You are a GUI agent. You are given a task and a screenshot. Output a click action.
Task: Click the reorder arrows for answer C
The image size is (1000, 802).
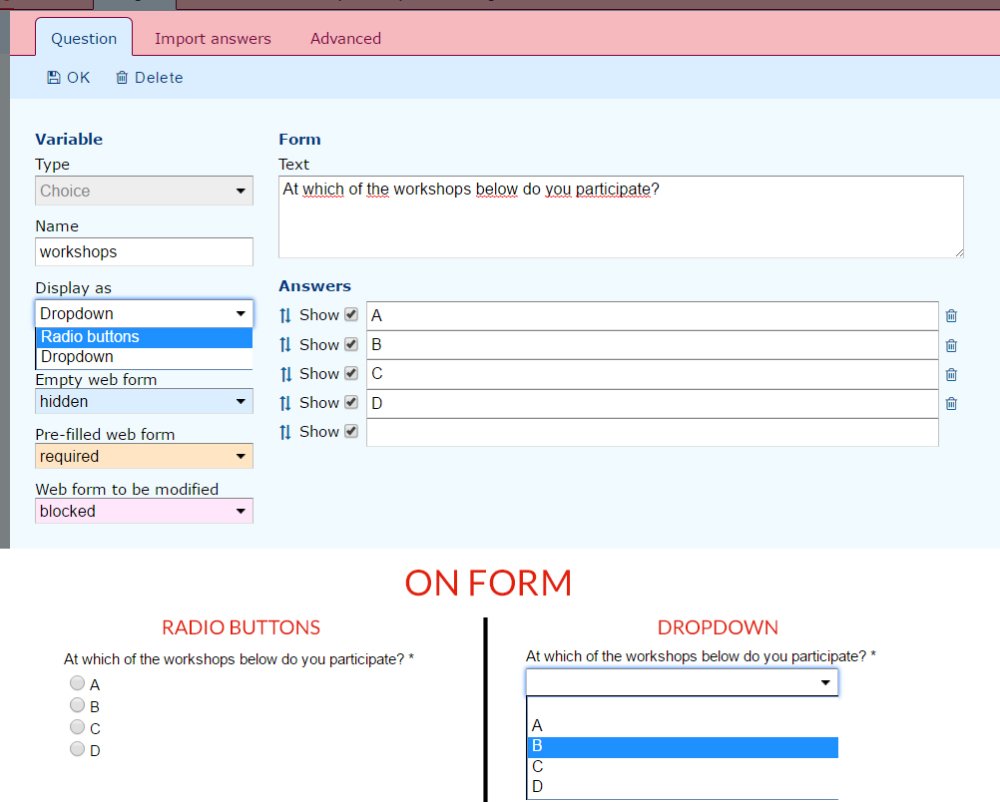285,374
